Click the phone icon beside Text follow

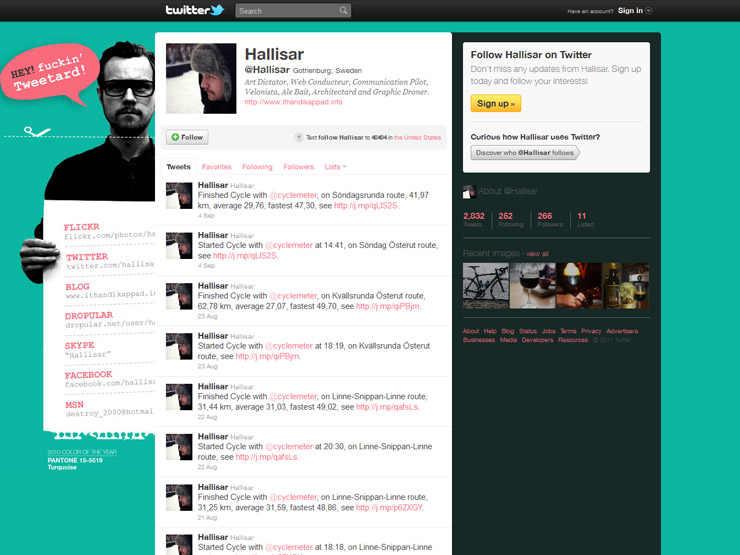[x=298, y=137]
